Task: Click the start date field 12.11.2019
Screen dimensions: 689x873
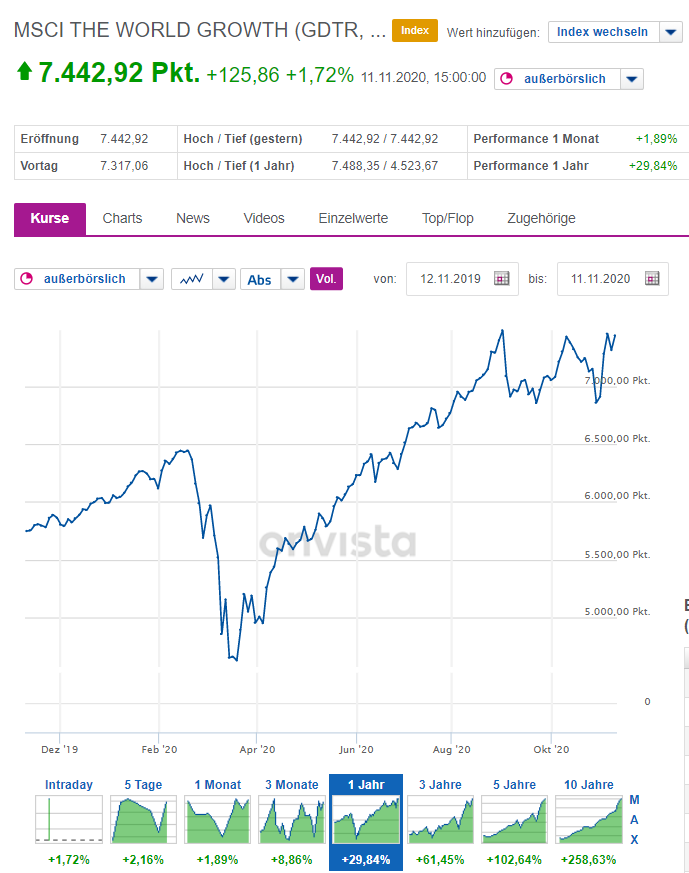Action: [450, 279]
